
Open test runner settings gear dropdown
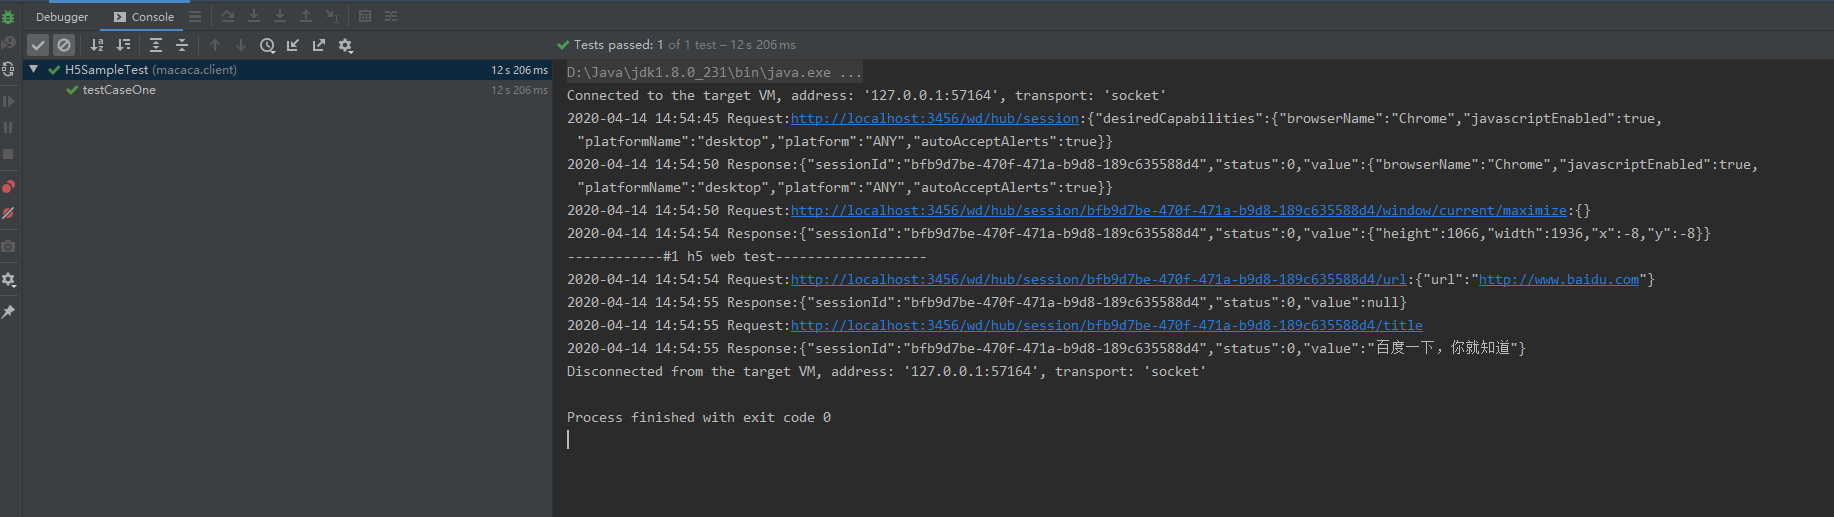[x=346, y=45]
